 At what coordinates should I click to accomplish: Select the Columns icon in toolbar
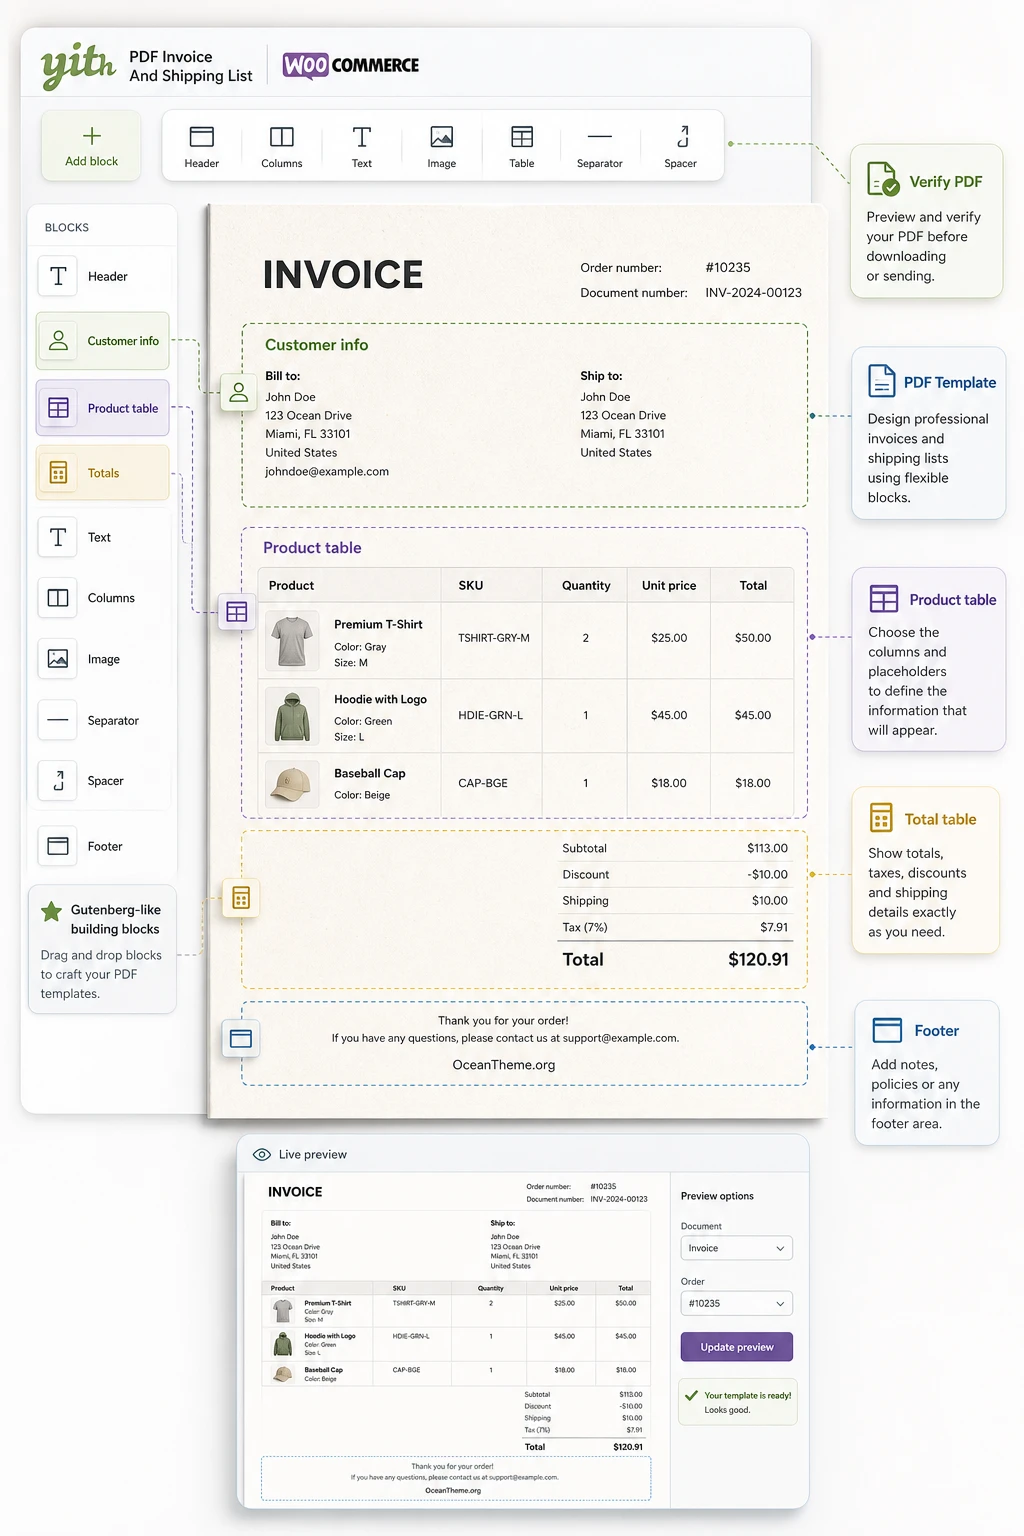click(282, 137)
